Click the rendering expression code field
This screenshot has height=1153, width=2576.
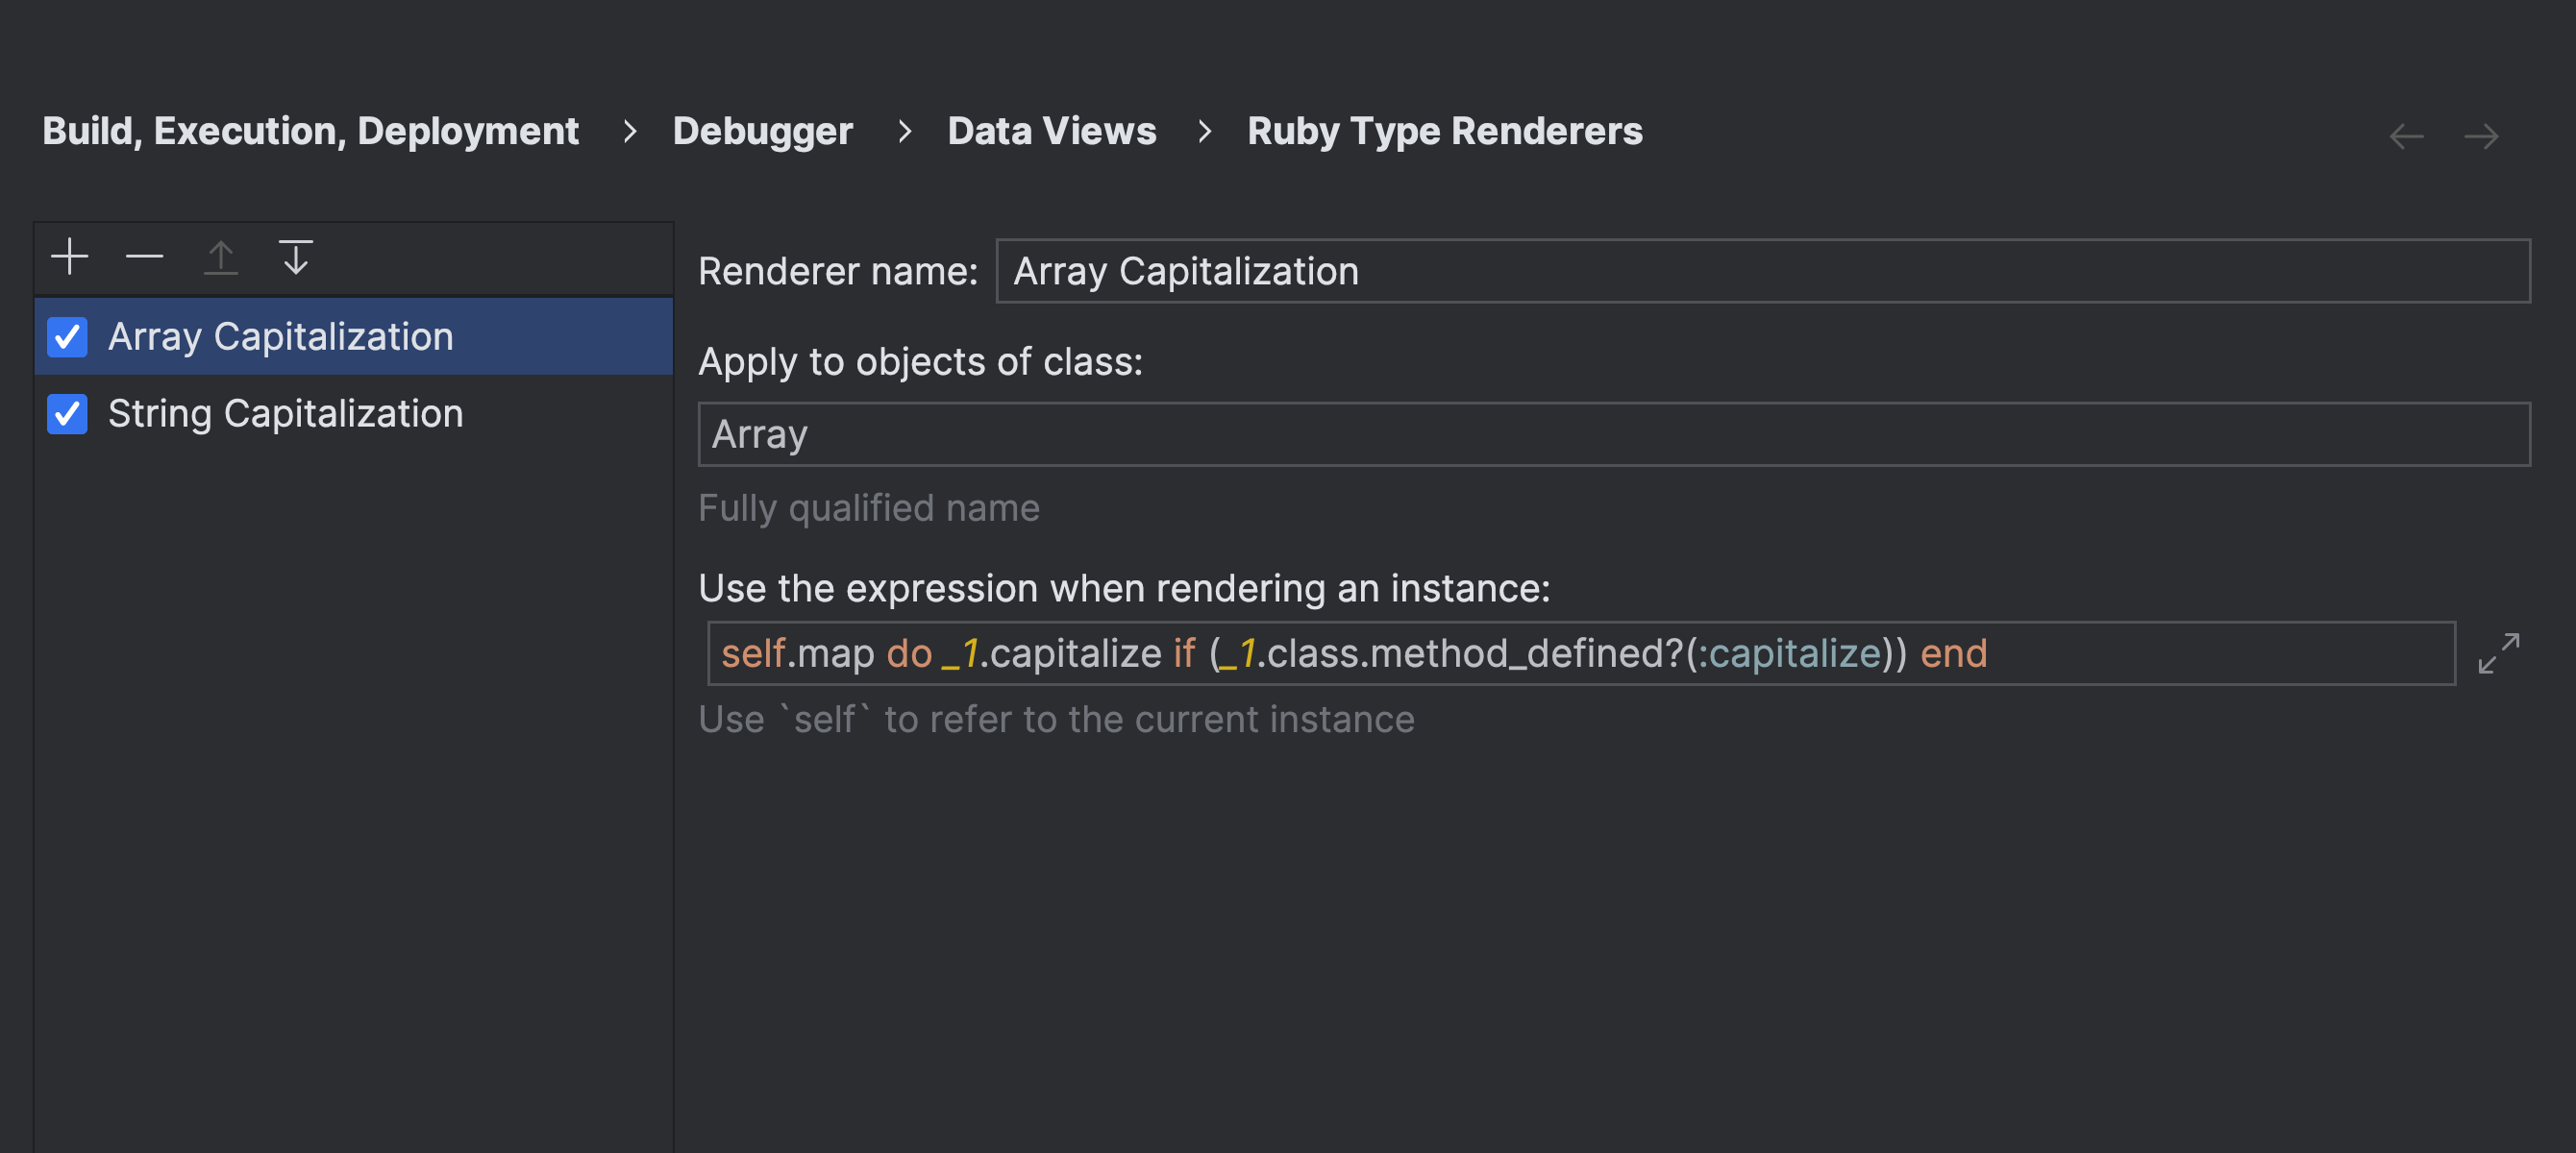[x=1580, y=653]
